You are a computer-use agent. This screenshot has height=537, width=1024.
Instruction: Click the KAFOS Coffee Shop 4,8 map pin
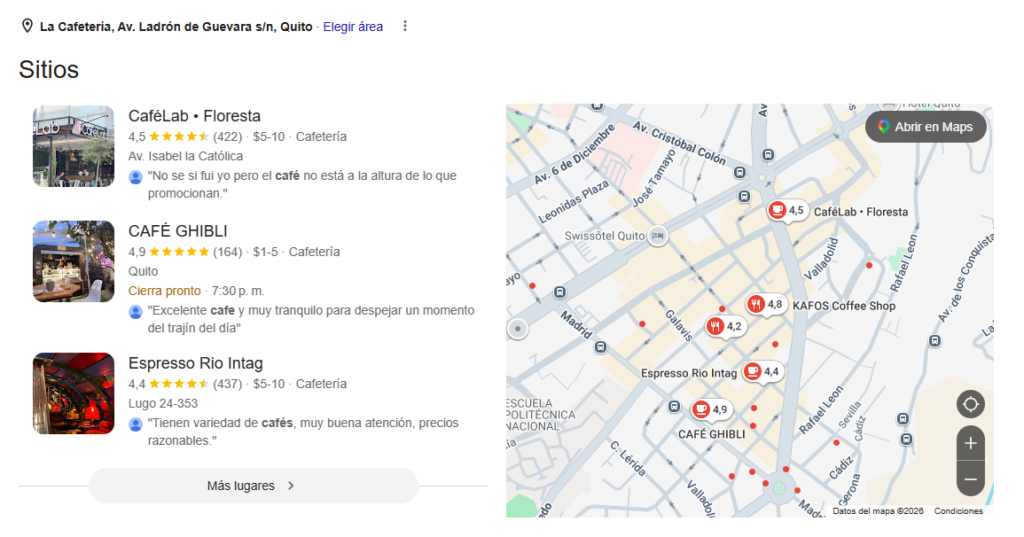coord(766,304)
